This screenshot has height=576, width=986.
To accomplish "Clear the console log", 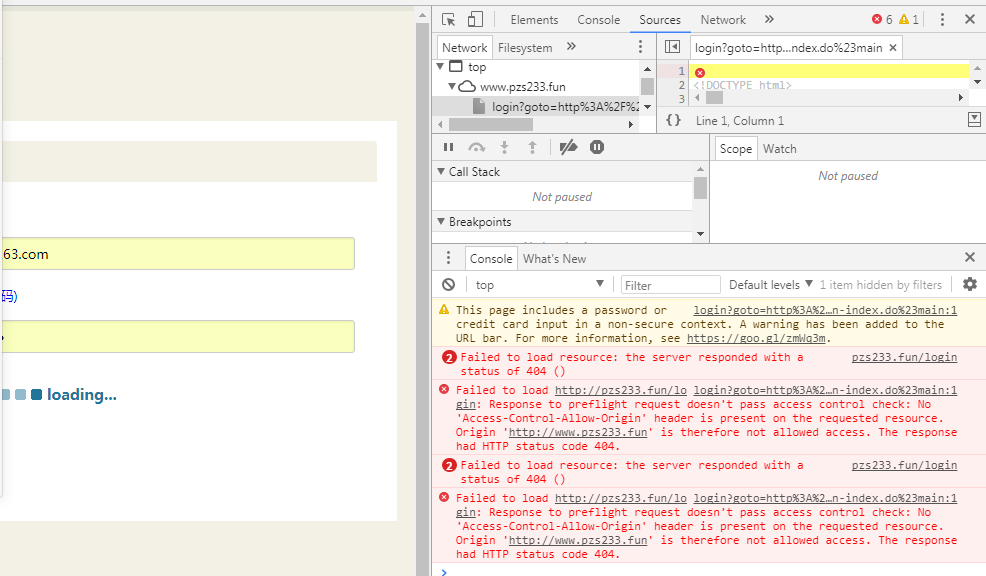I will point(449,285).
